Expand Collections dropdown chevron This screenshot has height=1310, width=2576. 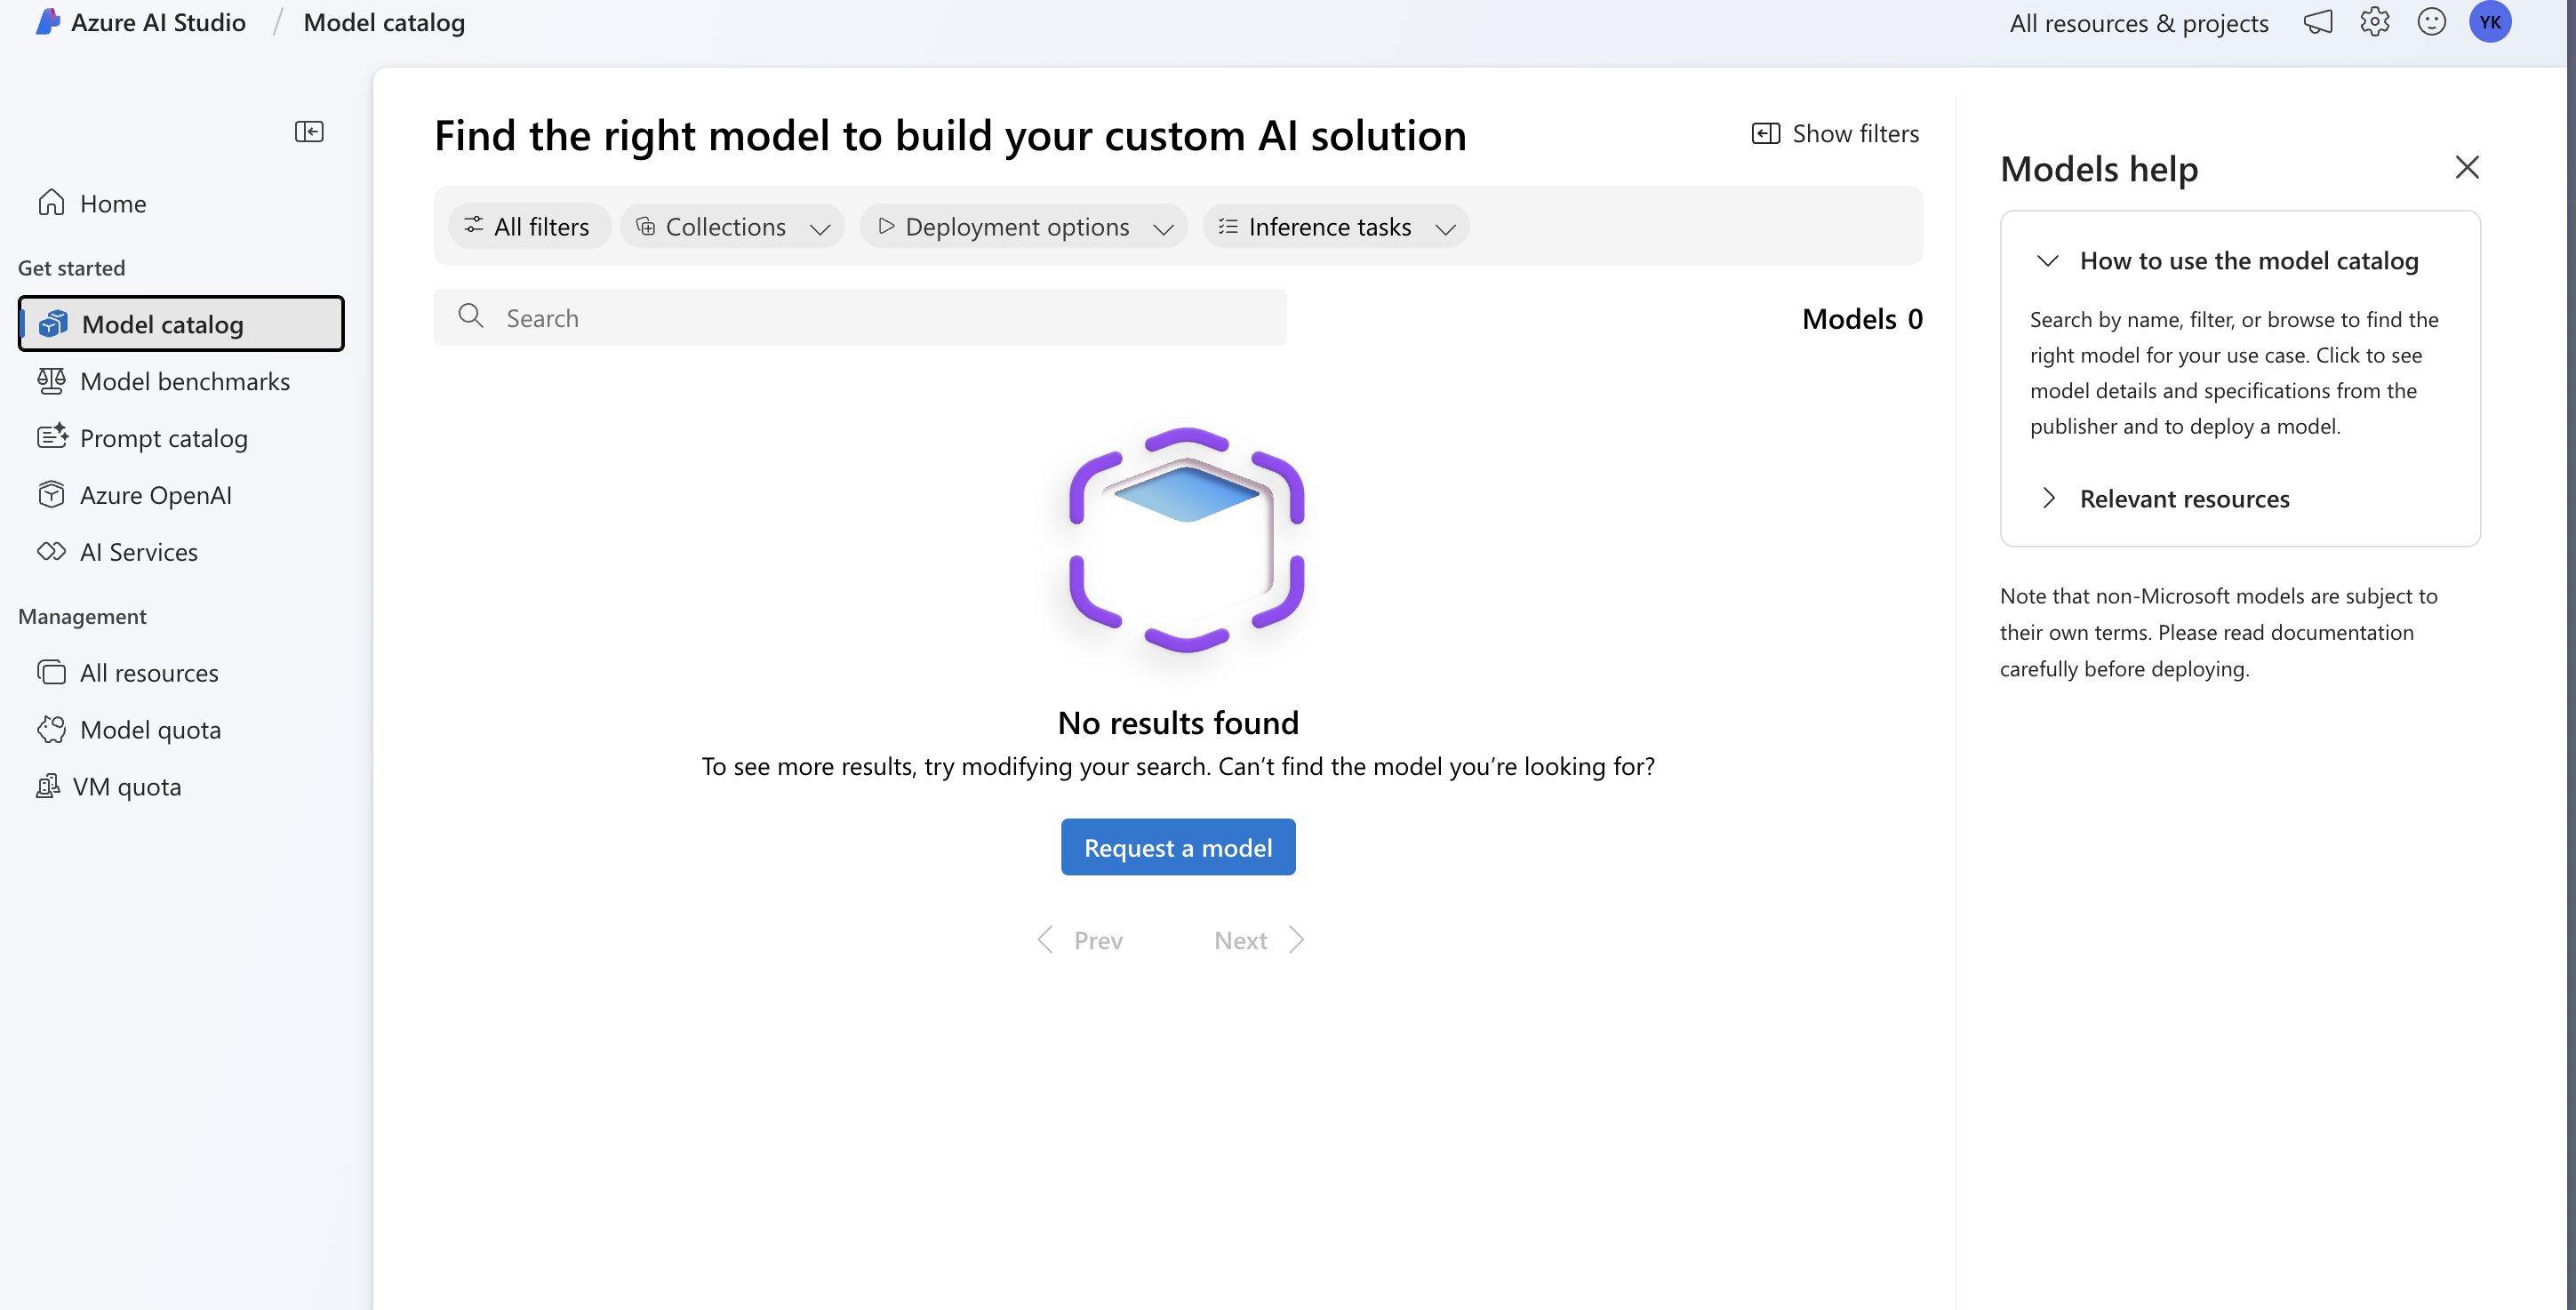(x=820, y=229)
